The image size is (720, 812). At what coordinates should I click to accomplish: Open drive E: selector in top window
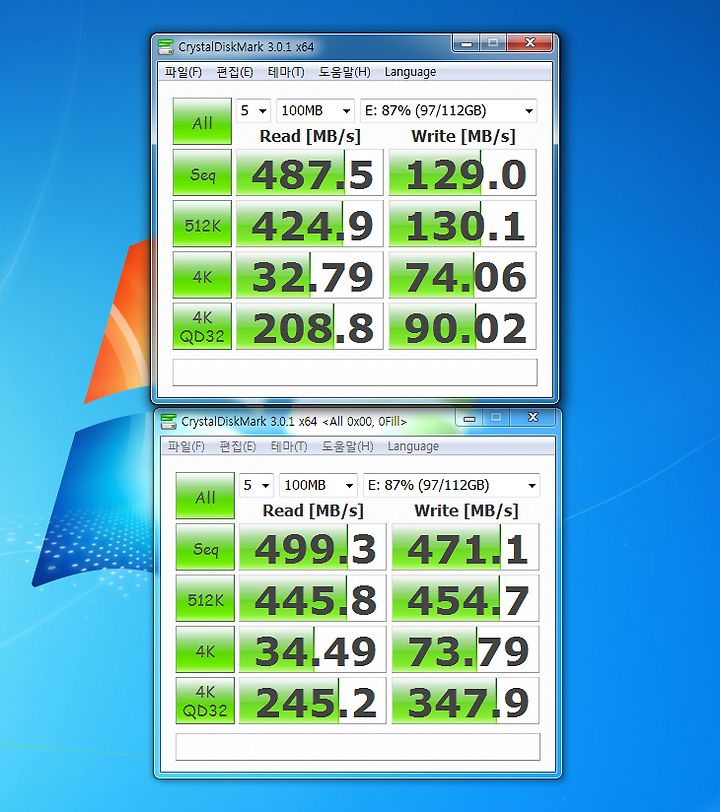click(449, 110)
